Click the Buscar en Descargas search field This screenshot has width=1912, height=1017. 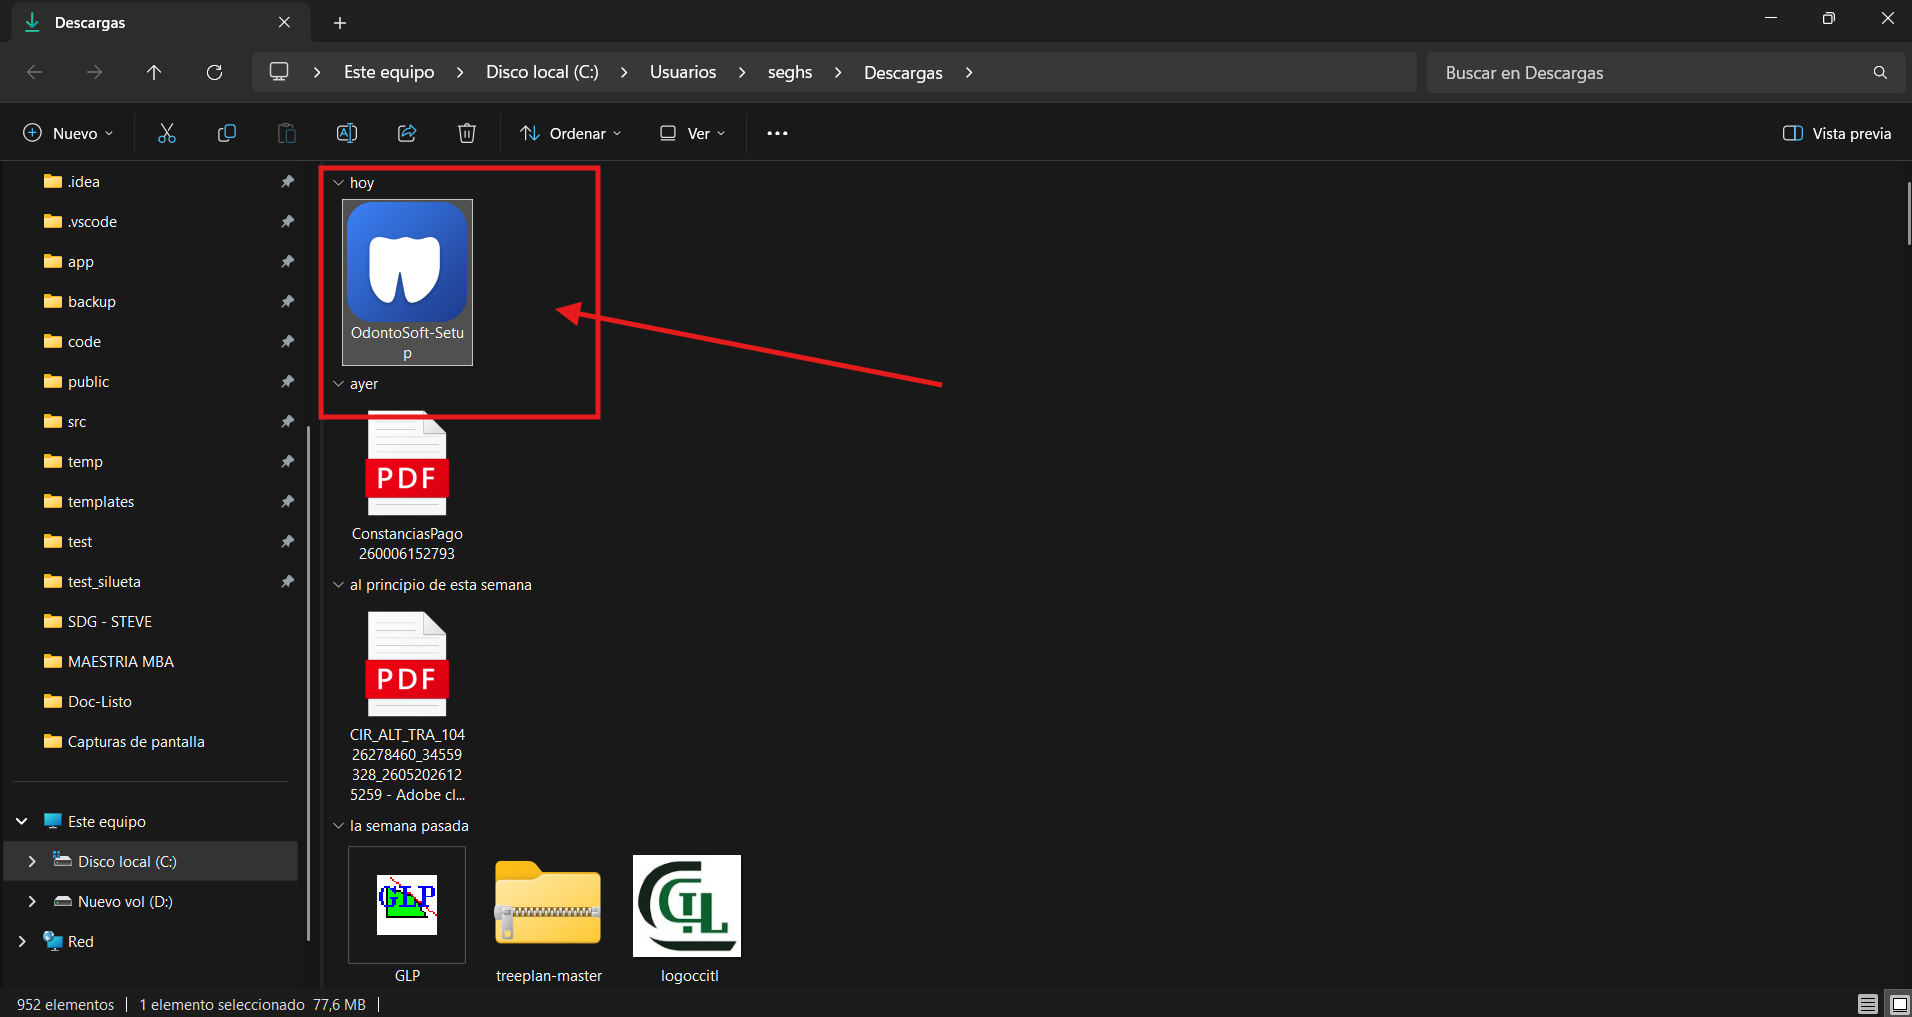click(1665, 72)
